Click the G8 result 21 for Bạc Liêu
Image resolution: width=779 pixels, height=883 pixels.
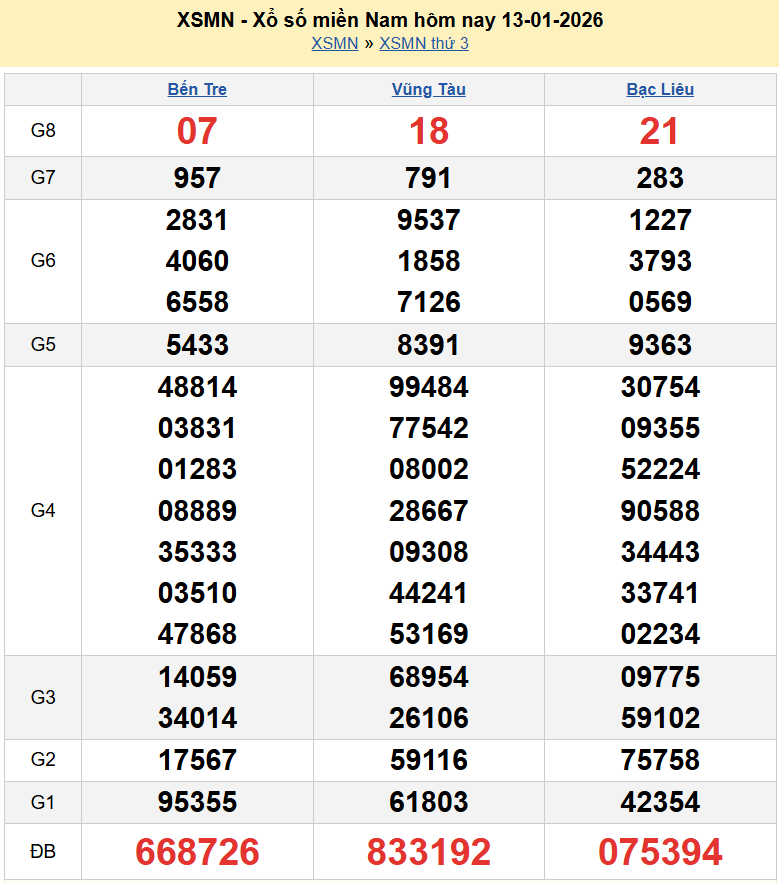point(660,131)
